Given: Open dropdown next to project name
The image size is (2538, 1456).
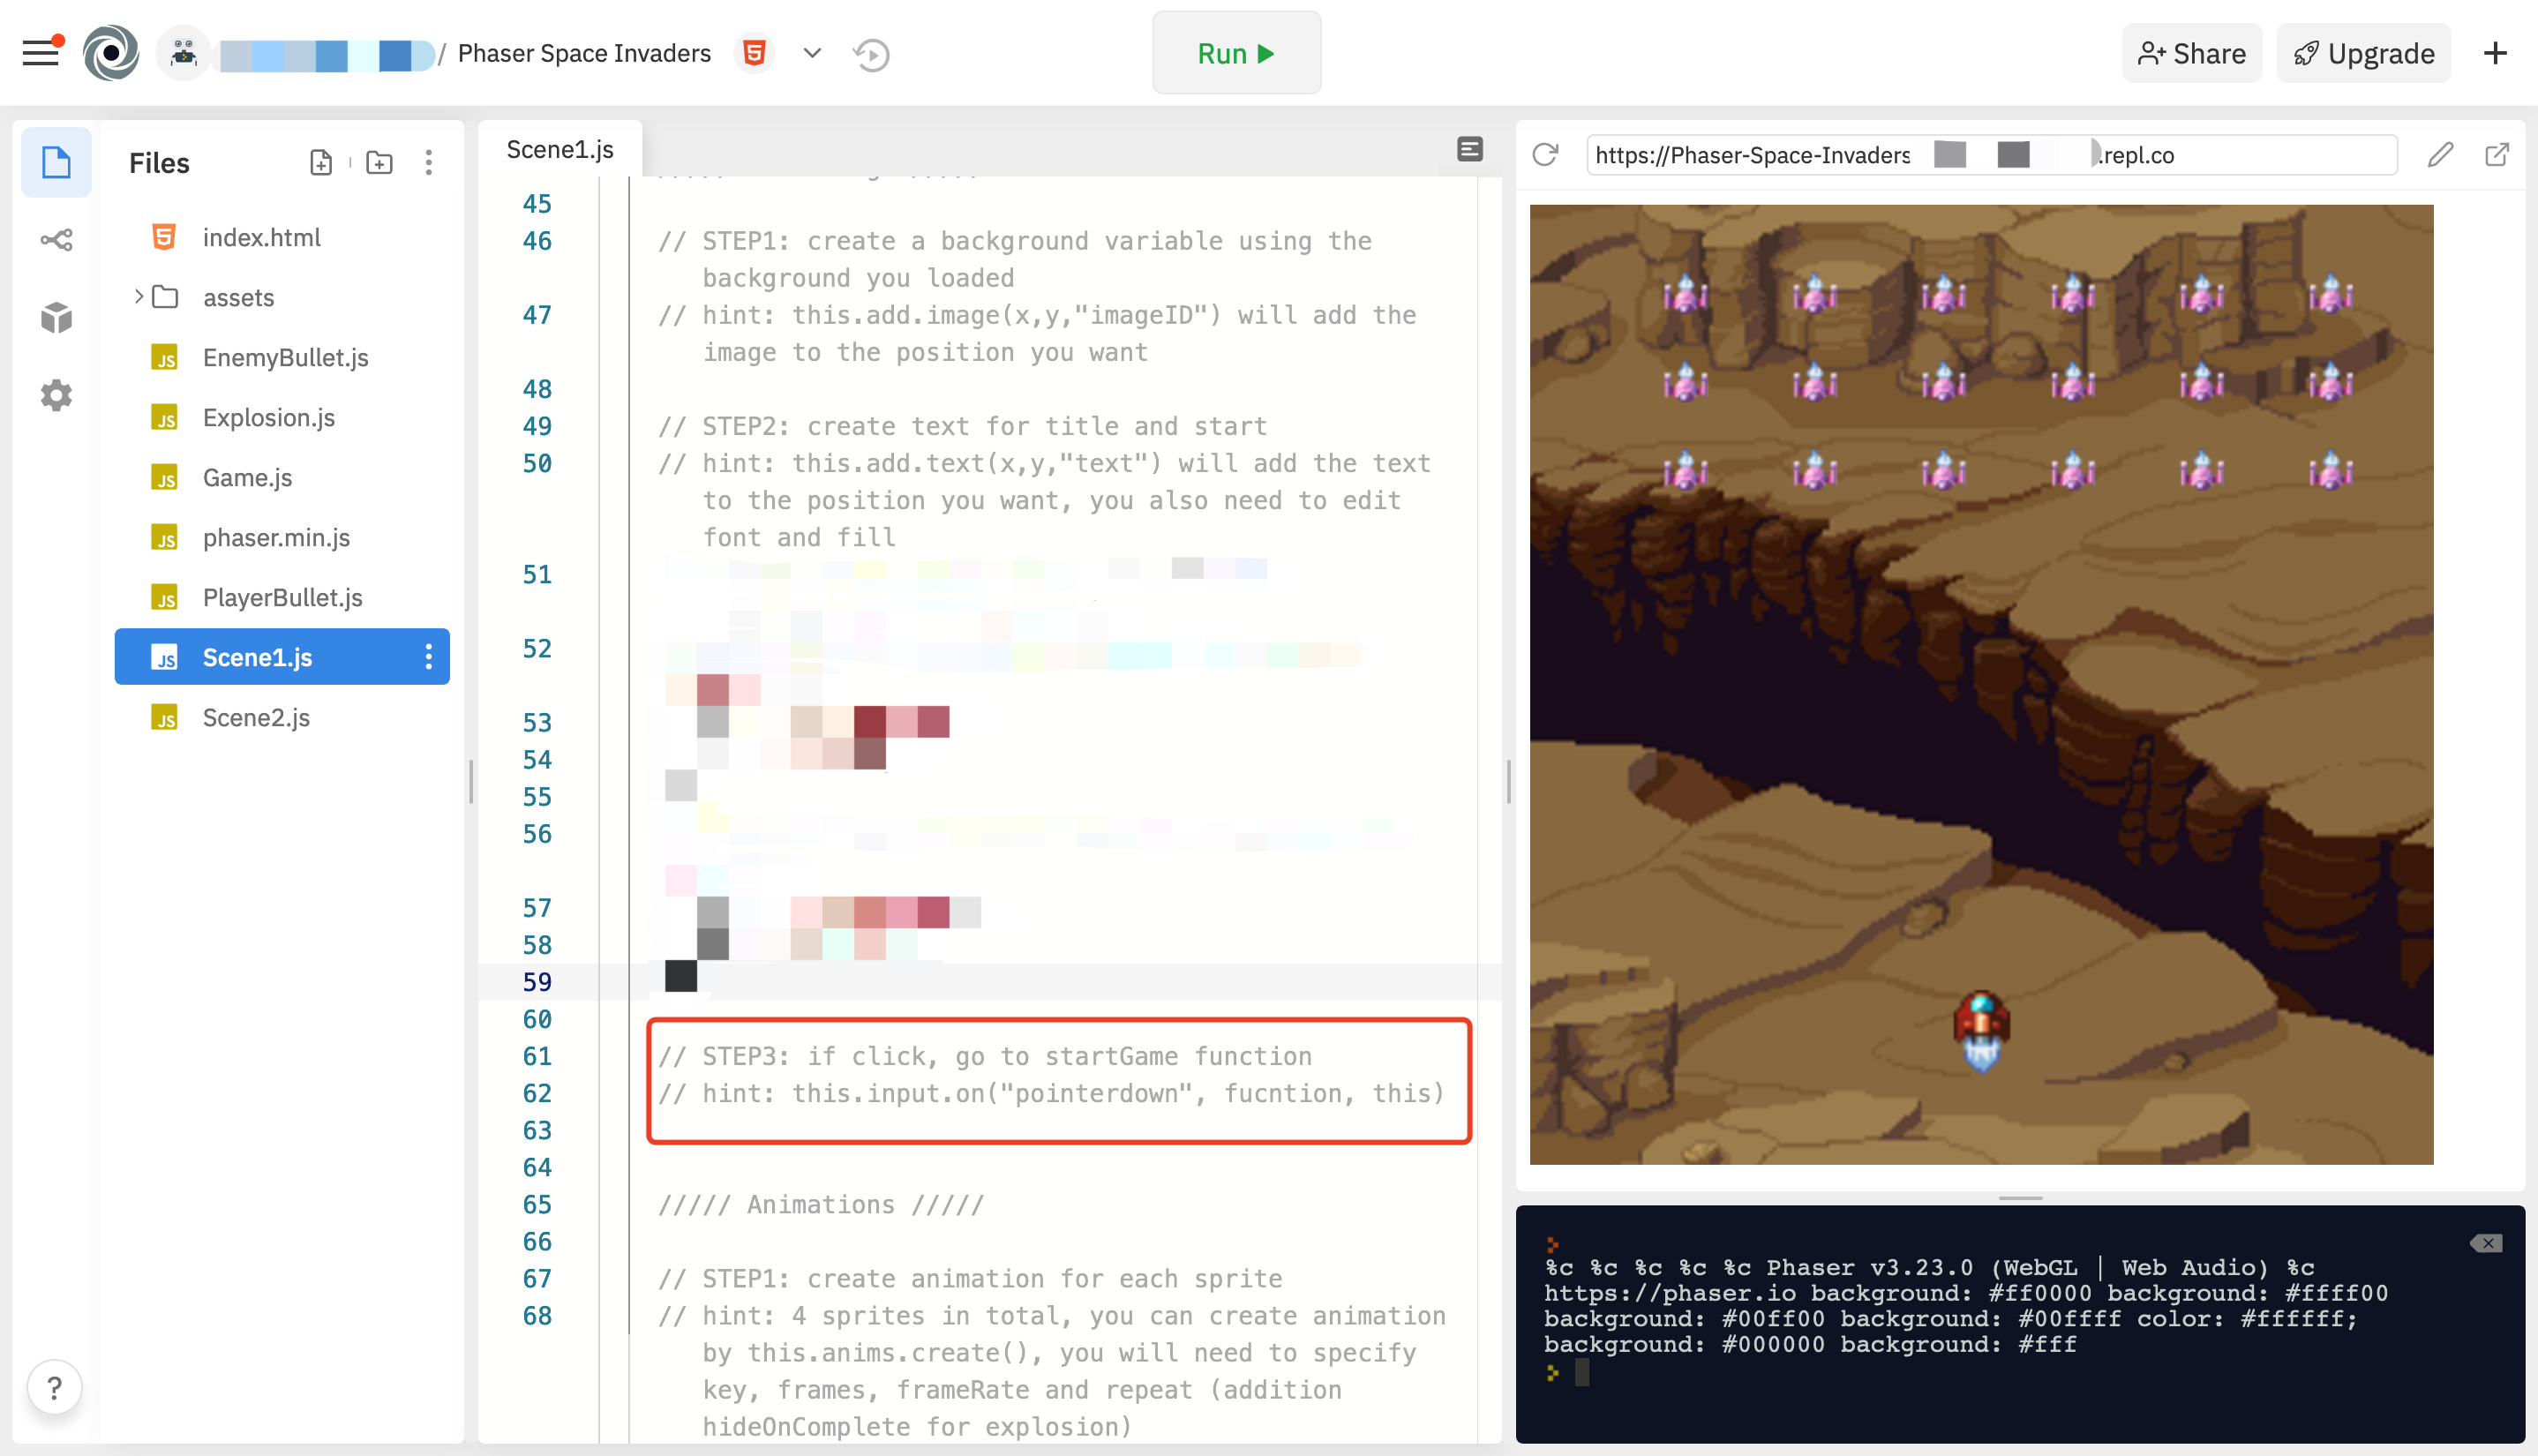Looking at the screenshot, I should [812, 54].
